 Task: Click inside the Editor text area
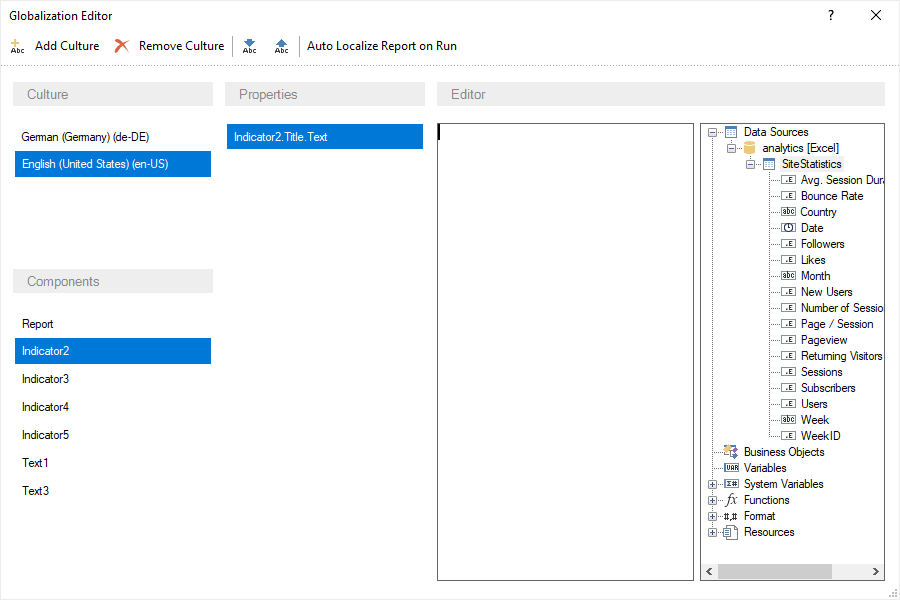565,351
